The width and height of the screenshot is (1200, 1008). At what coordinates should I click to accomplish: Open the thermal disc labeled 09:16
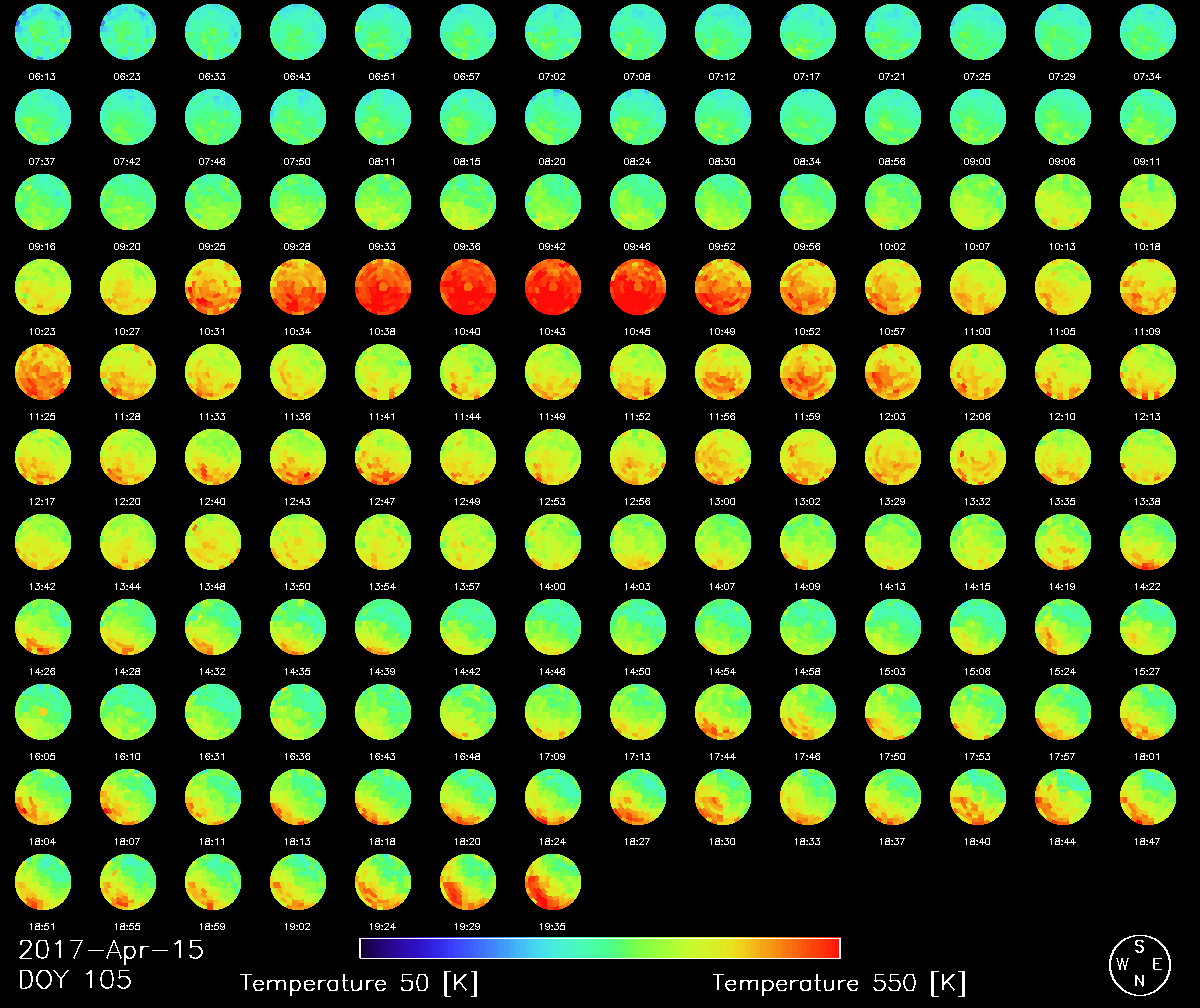click(43, 202)
